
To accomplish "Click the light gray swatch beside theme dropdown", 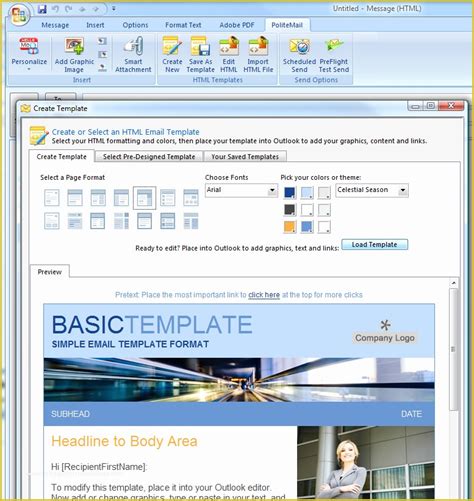I will tap(324, 192).
